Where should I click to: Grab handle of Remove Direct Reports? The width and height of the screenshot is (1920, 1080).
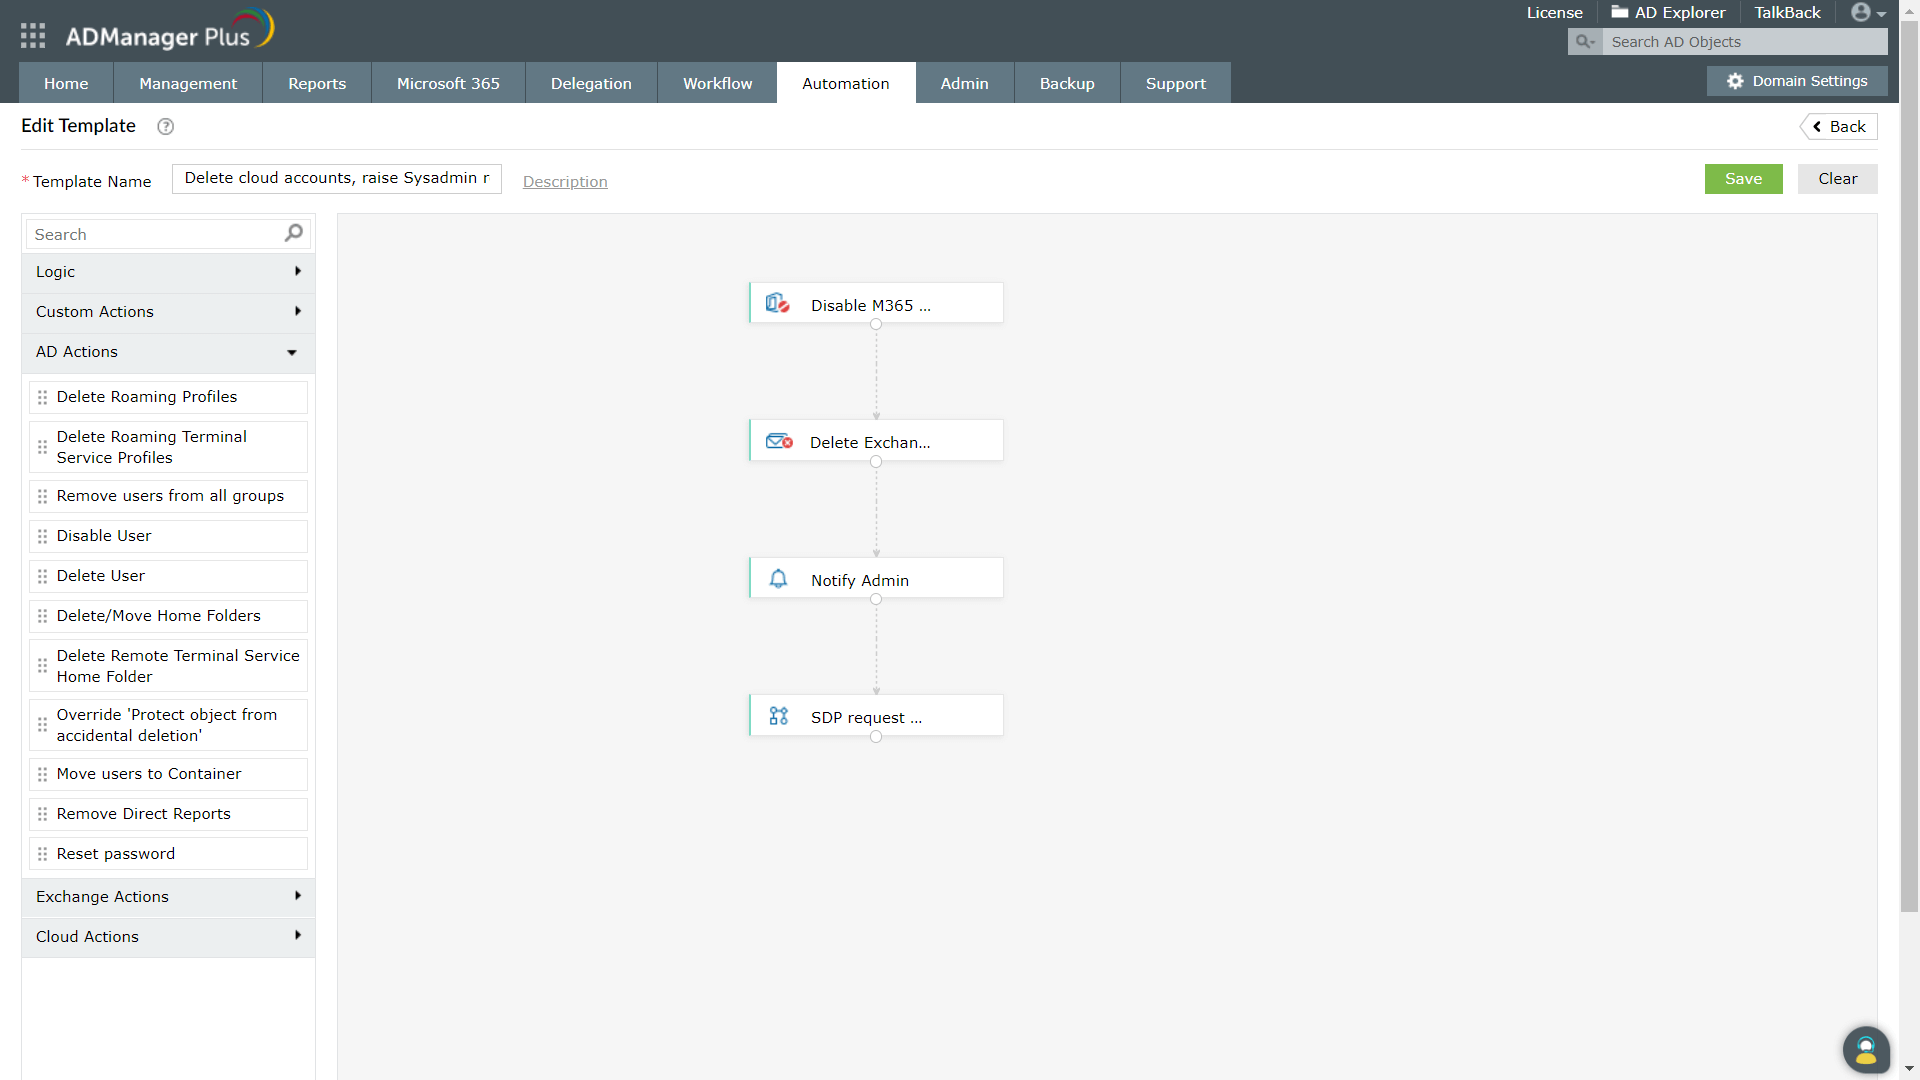pos(42,814)
